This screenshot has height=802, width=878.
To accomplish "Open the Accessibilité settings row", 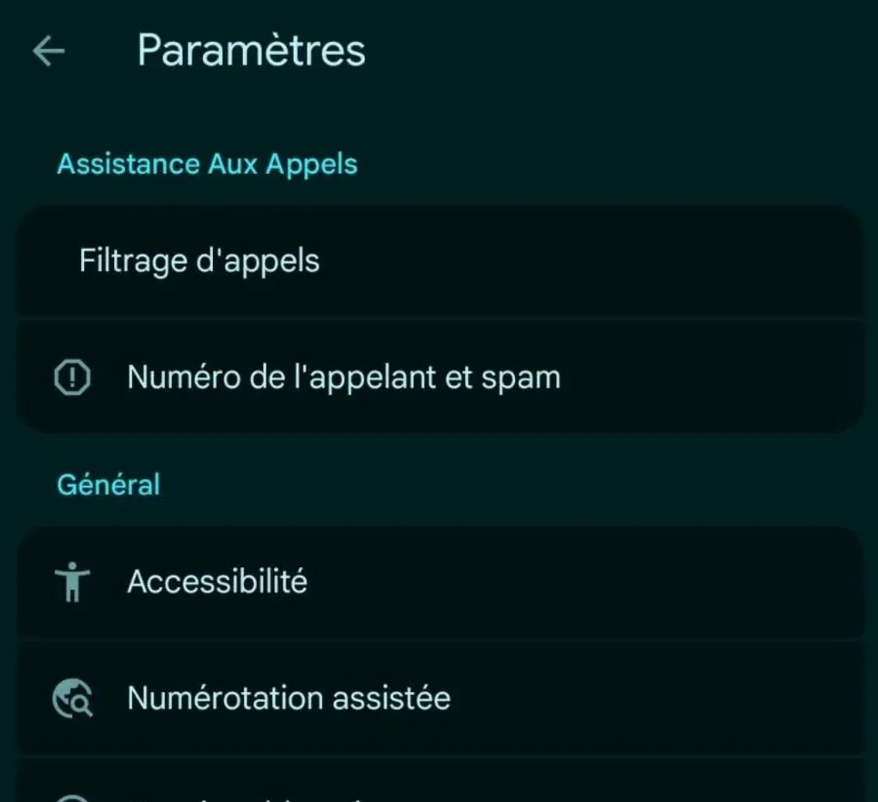I will (440, 583).
